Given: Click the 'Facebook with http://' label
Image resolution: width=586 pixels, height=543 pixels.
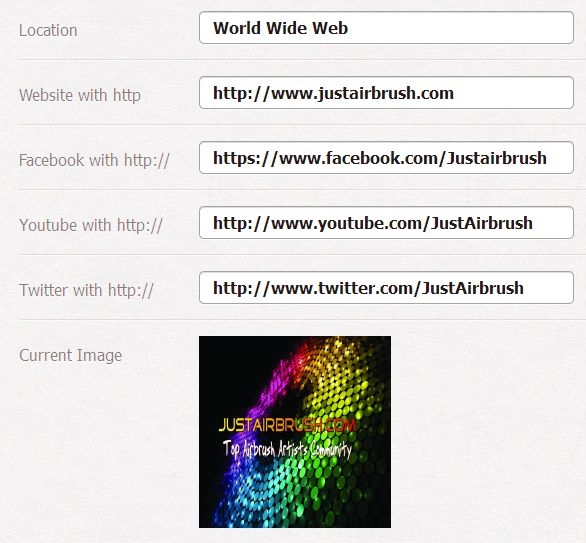Looking at the screenshot, I should pyautogui.click(x=94, y=160).
